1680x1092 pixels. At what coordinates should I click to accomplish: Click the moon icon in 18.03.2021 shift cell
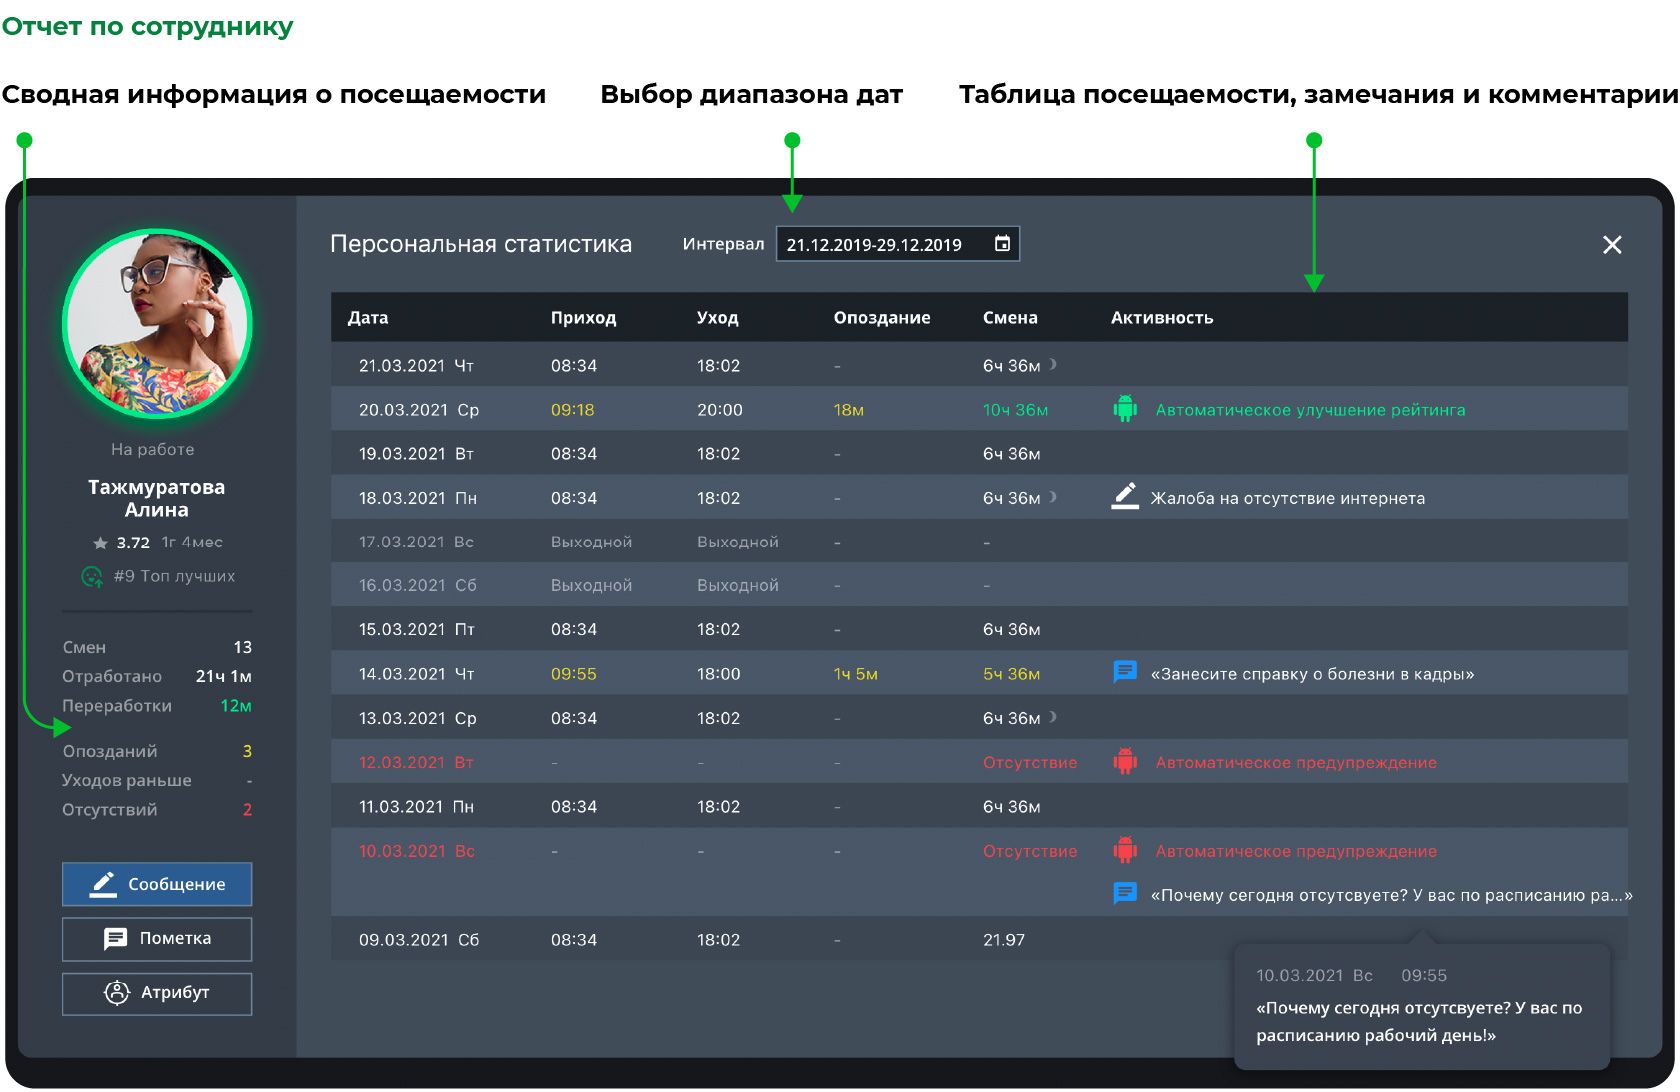point(1053,496)
